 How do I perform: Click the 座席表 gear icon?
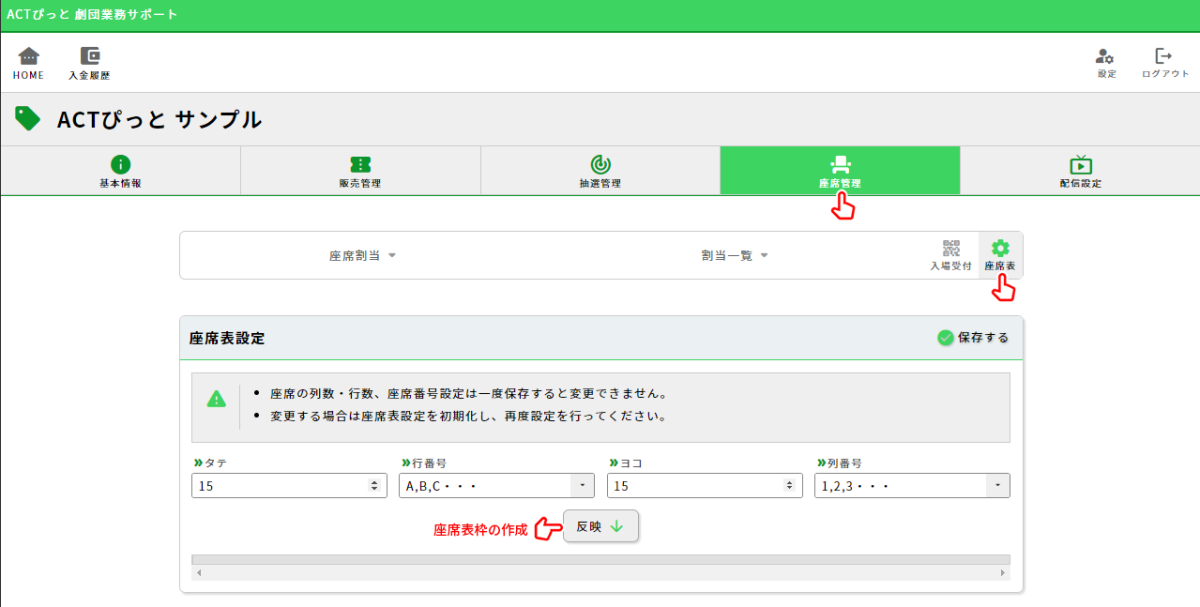1000,249
